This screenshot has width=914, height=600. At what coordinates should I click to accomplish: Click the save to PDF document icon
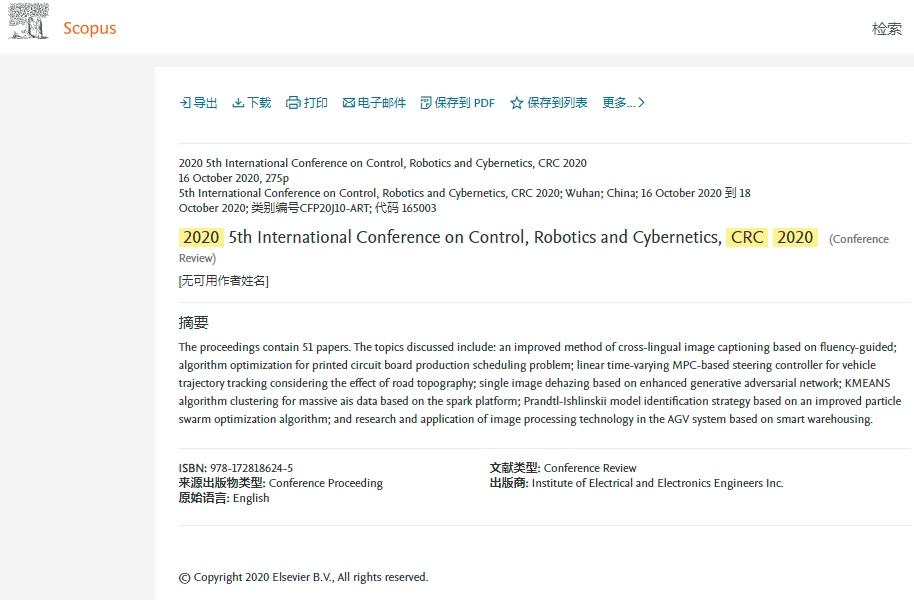click(x=426, y=103)
